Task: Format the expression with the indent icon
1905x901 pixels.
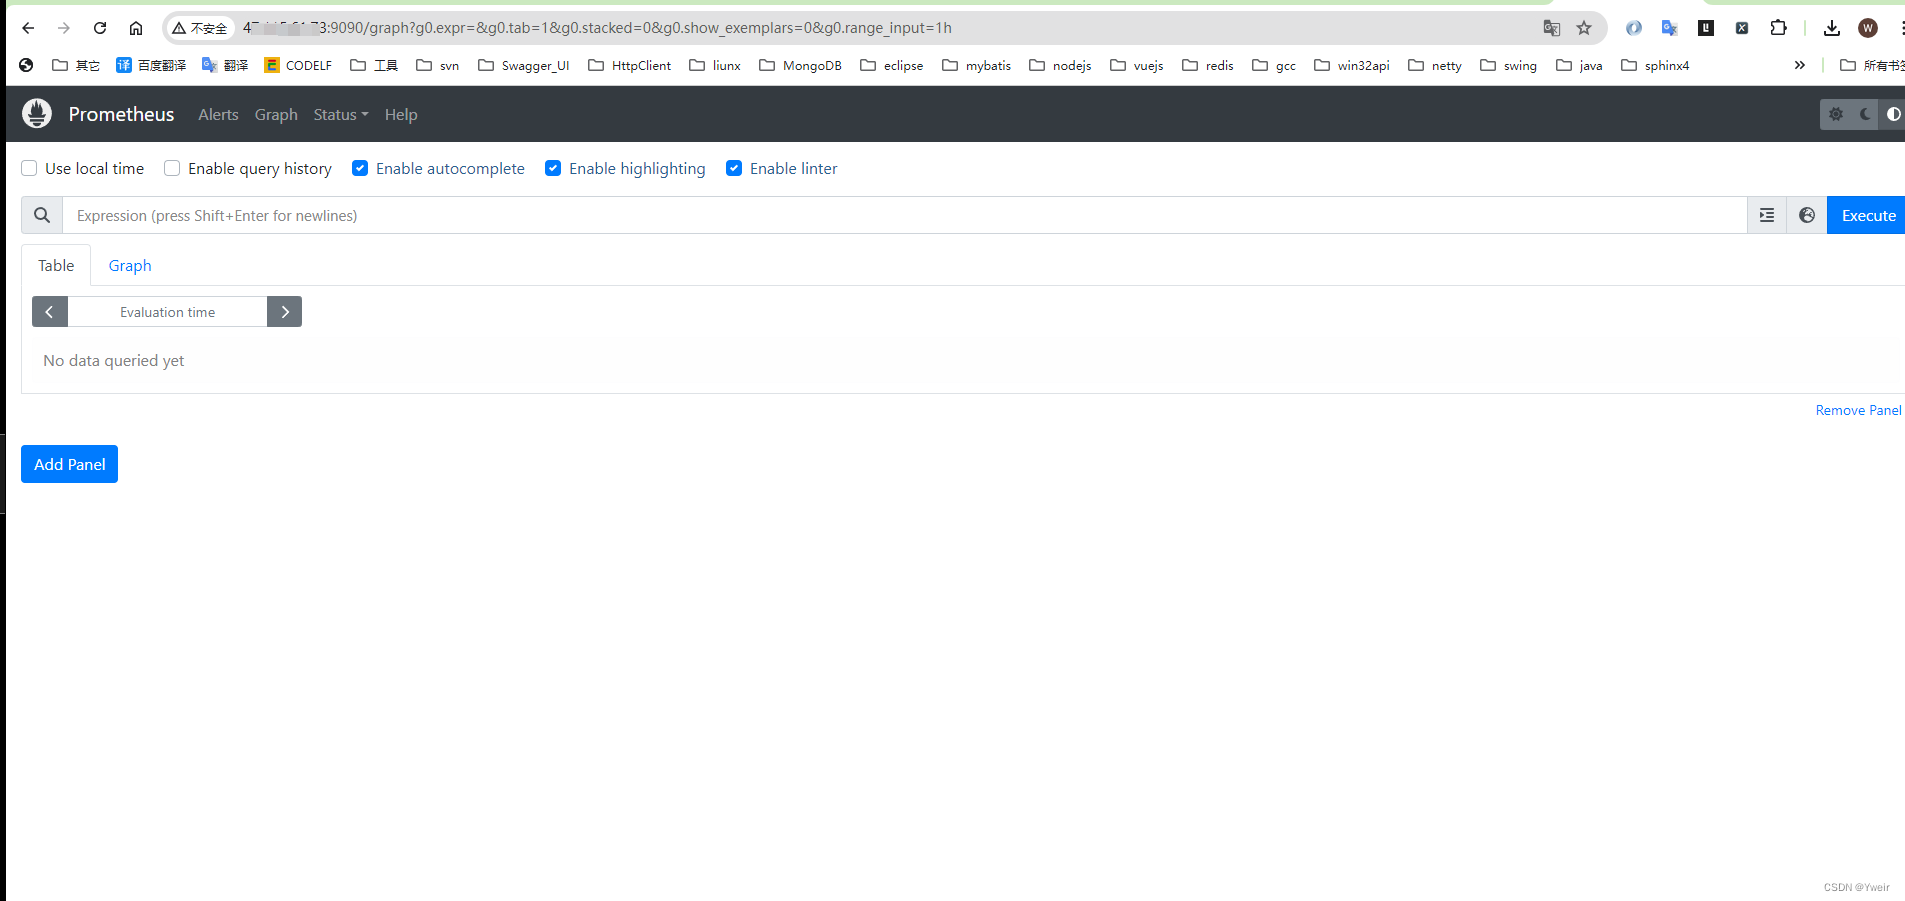Action: [1767, 215]
